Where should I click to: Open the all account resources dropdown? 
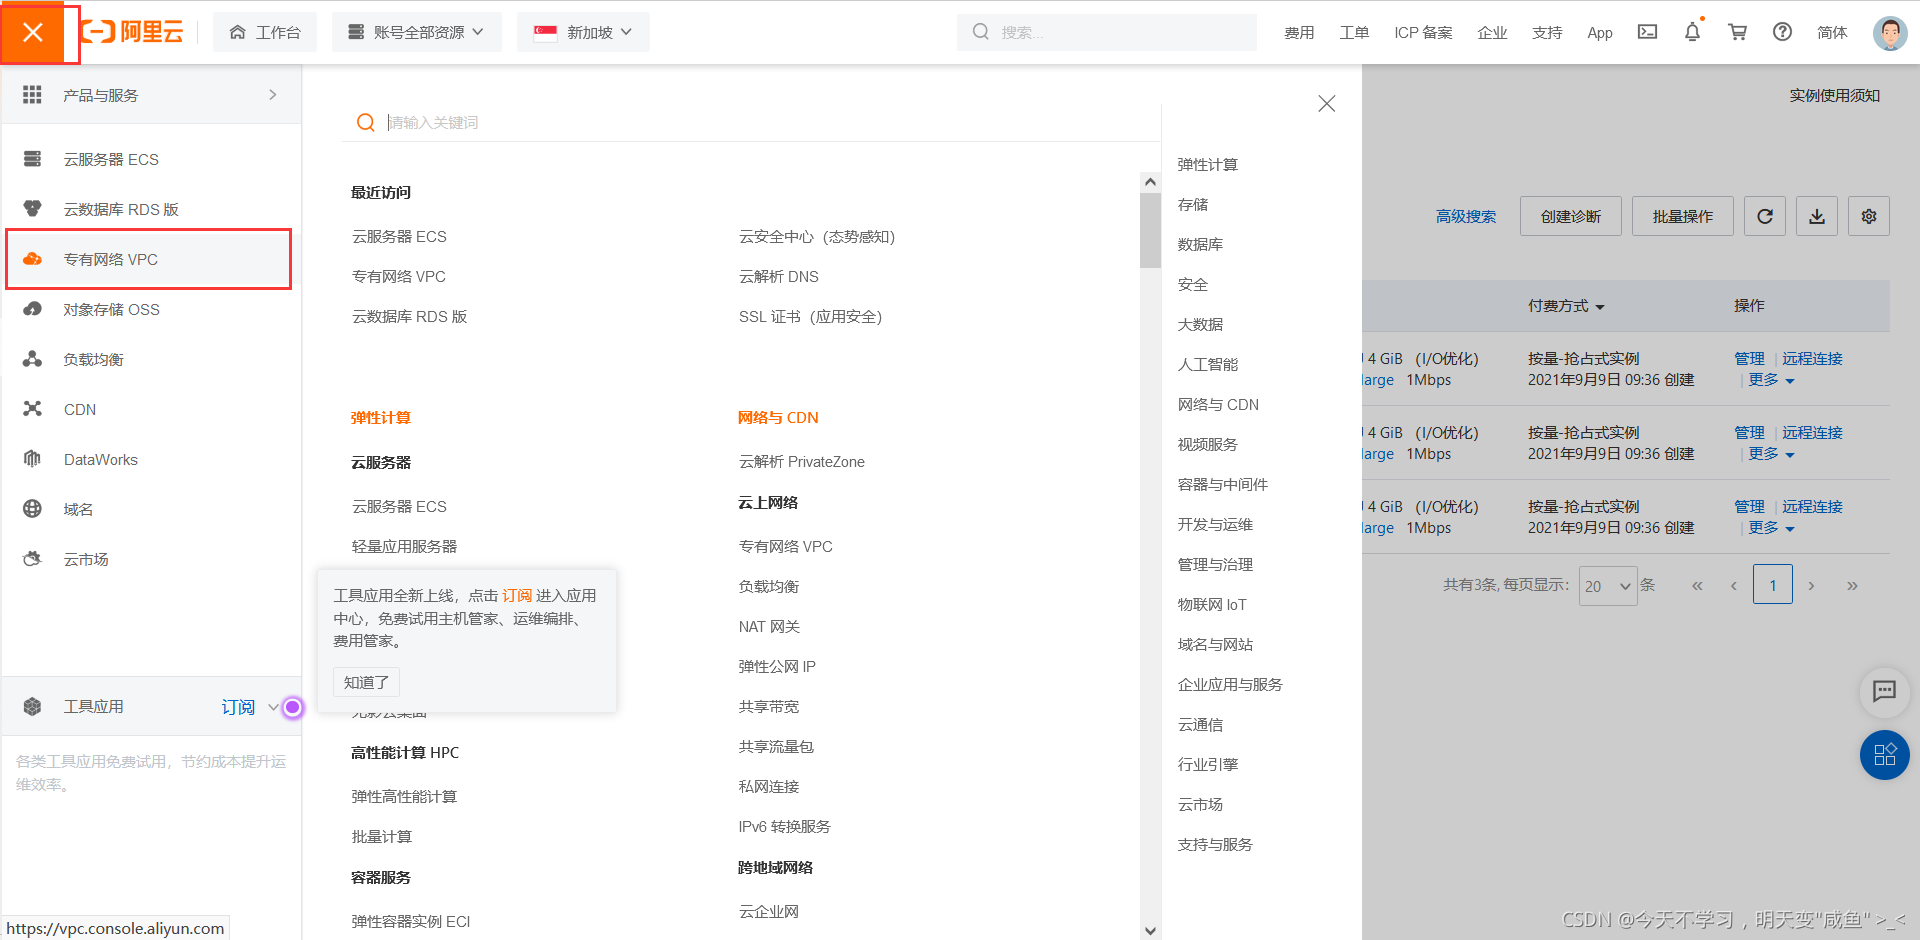click(x=416, y=32)
